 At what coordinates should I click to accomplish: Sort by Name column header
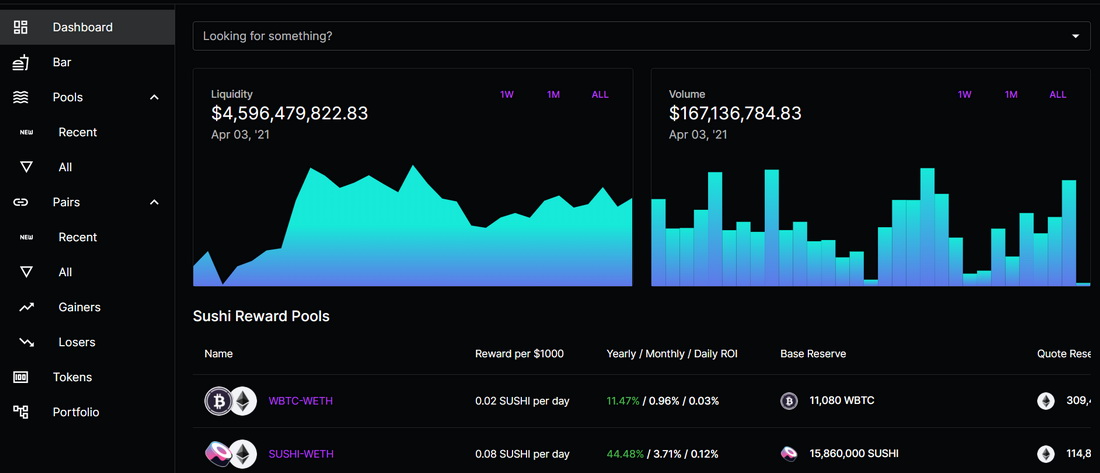pyautogui.click(x=218, y=354)
